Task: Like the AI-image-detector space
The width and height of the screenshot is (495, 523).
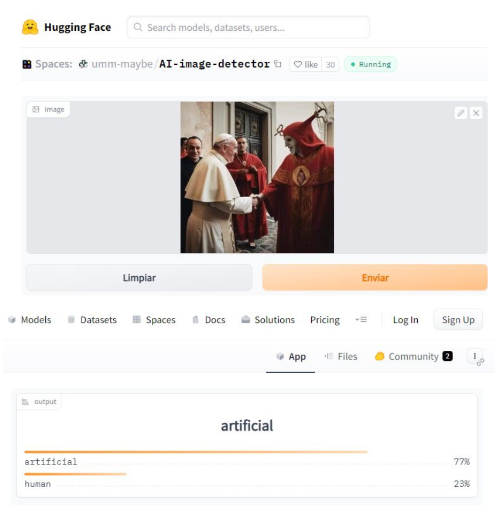Action: (x=306, y=64)
